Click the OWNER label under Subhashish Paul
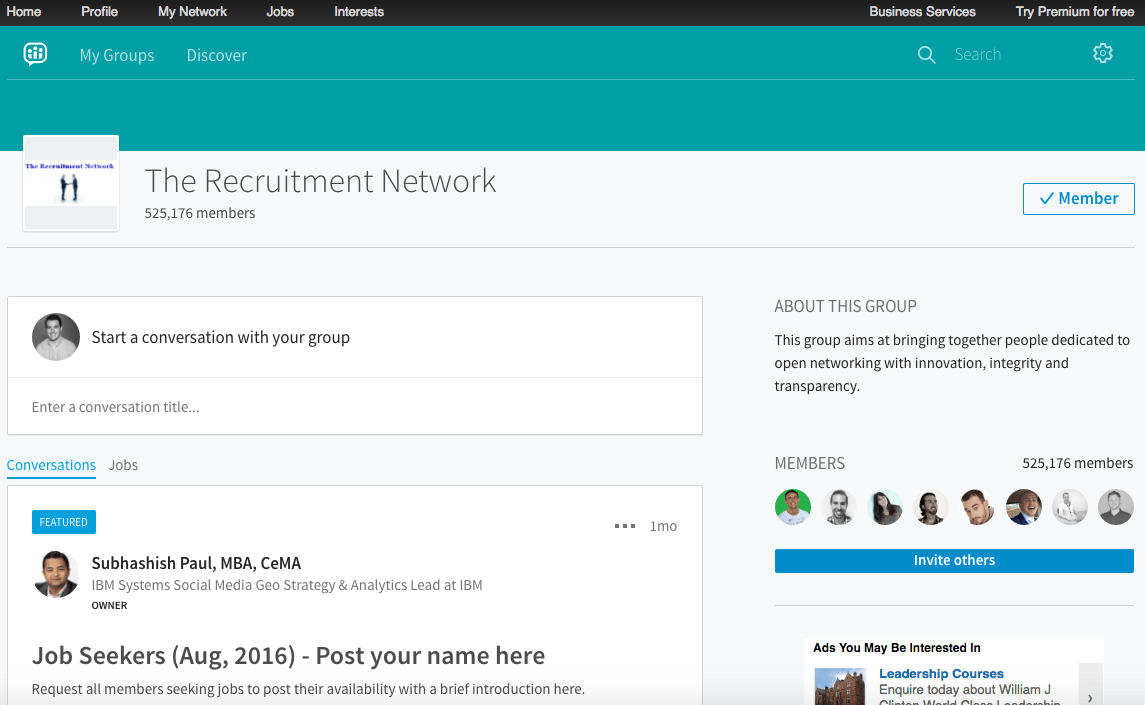This screenshot has height=705, width=1145. tap(110, 606)
